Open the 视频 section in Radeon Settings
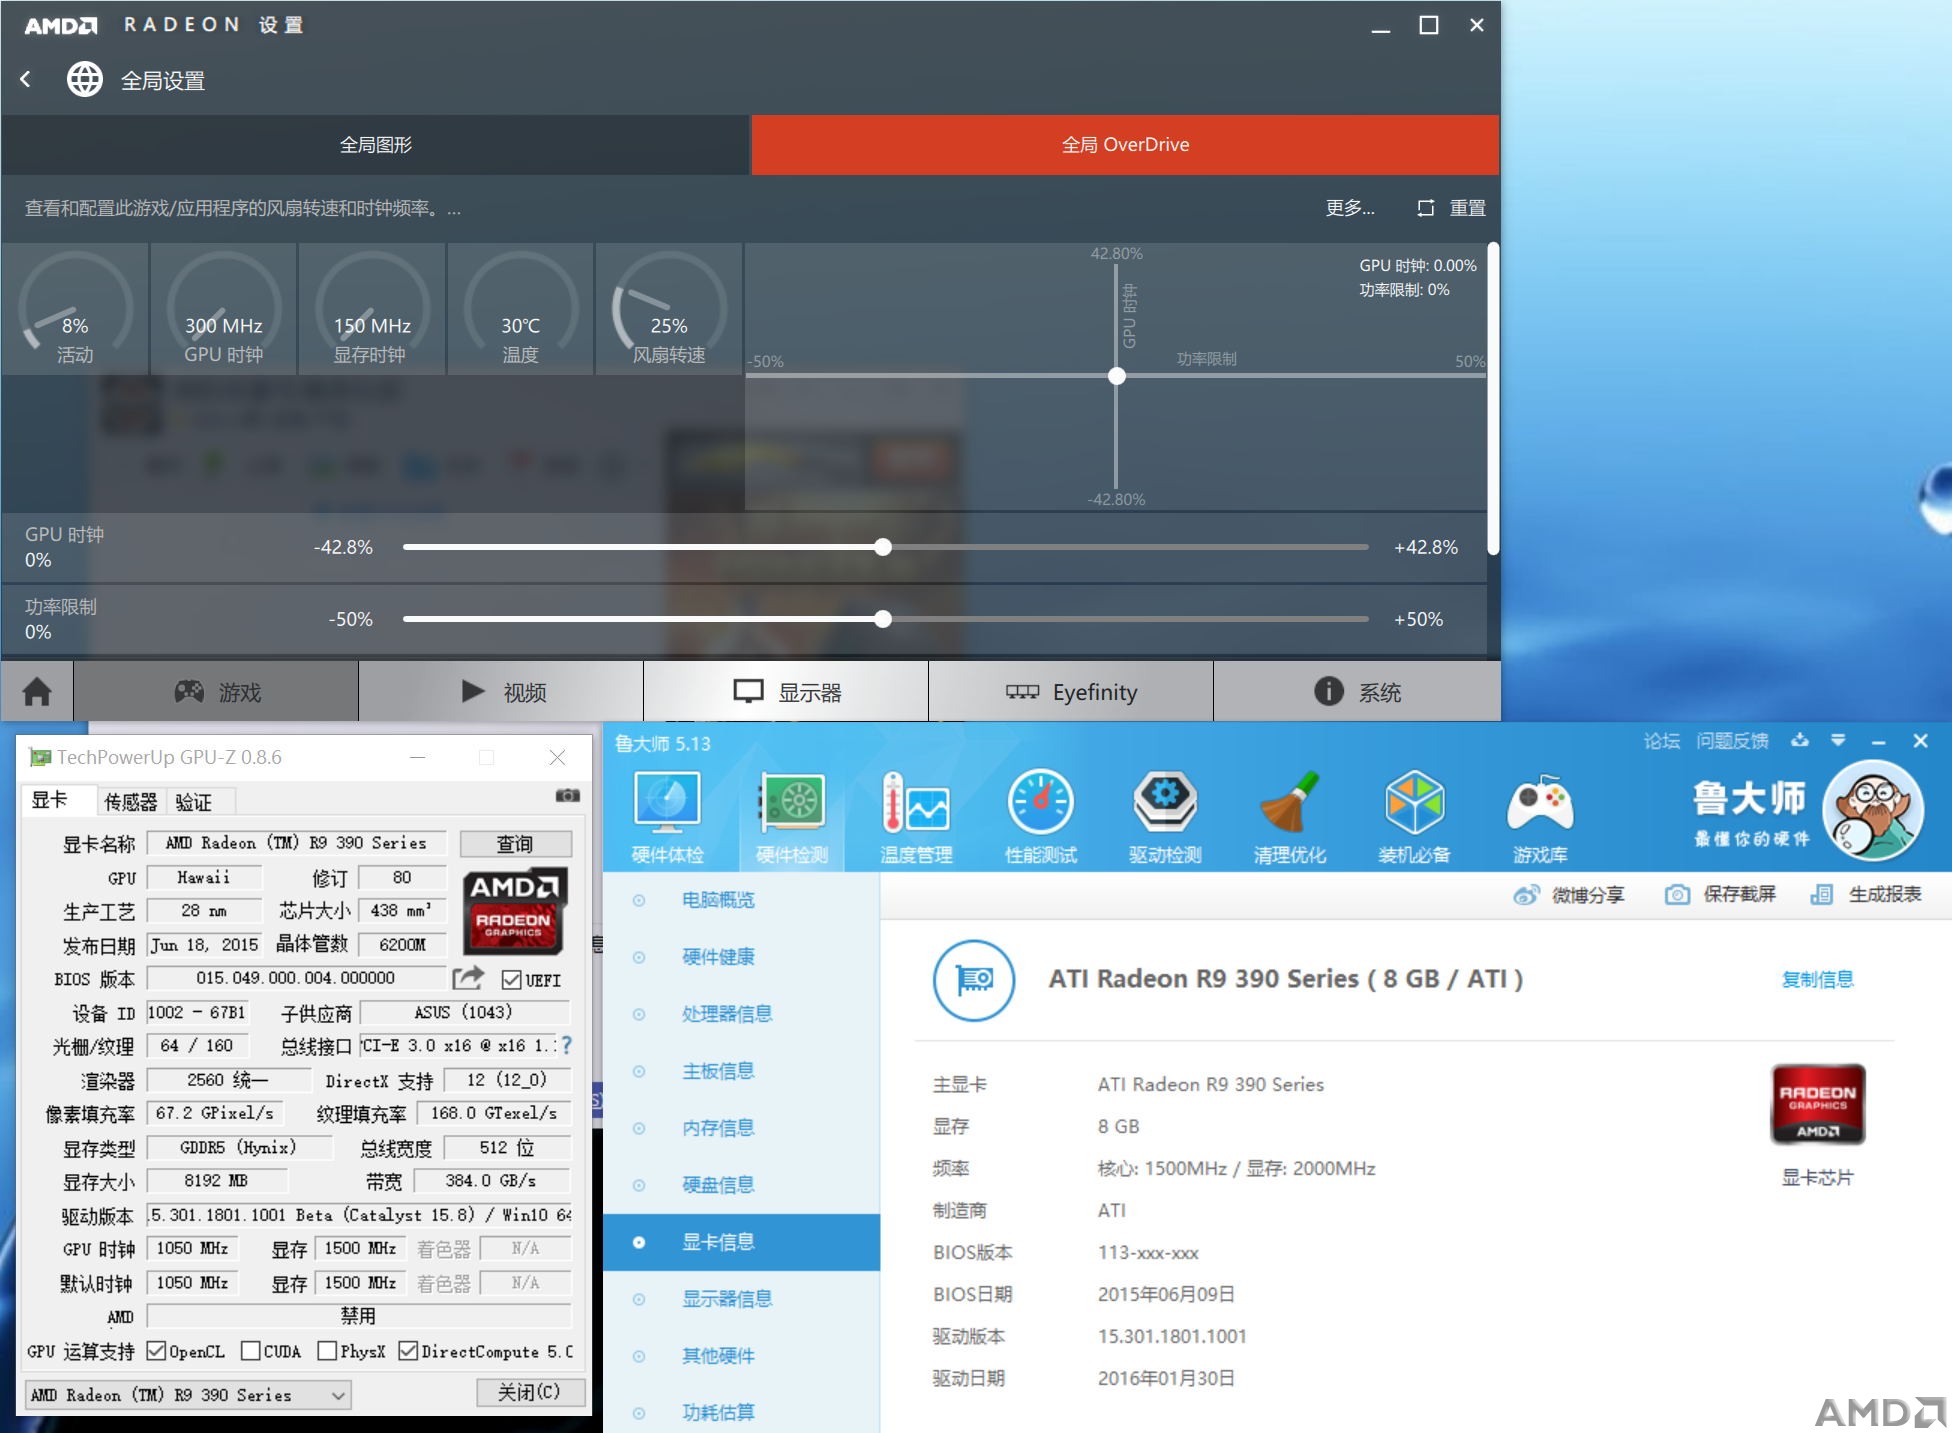 point(501,691)
